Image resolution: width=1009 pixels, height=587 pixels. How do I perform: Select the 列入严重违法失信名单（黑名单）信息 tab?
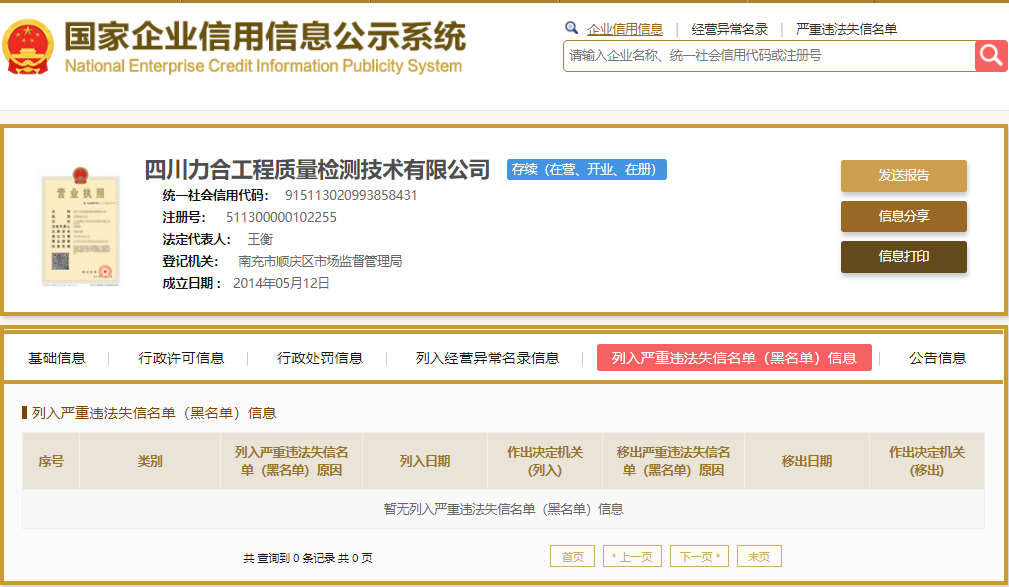click(x=734, y=358)
